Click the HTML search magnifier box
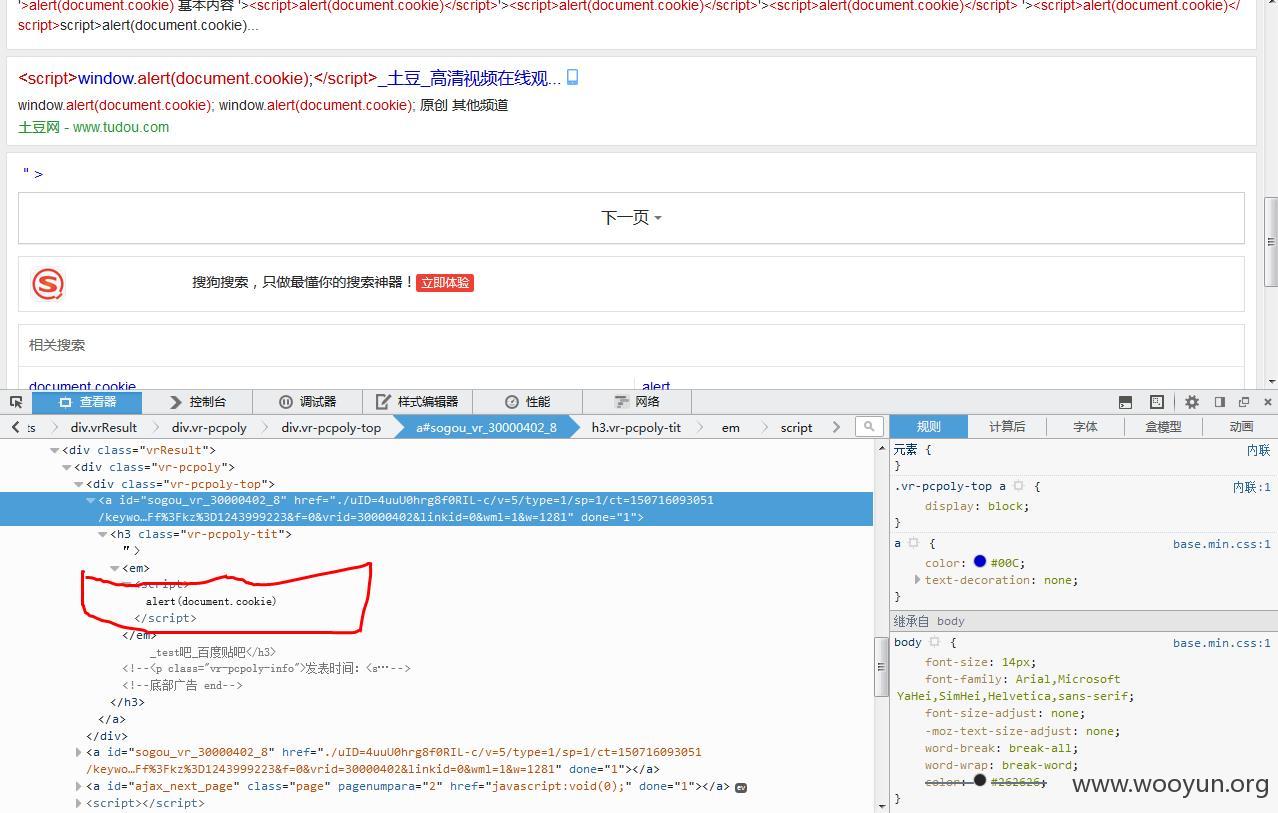This screenshot has width=1278, height=813. tap(869, 427)
